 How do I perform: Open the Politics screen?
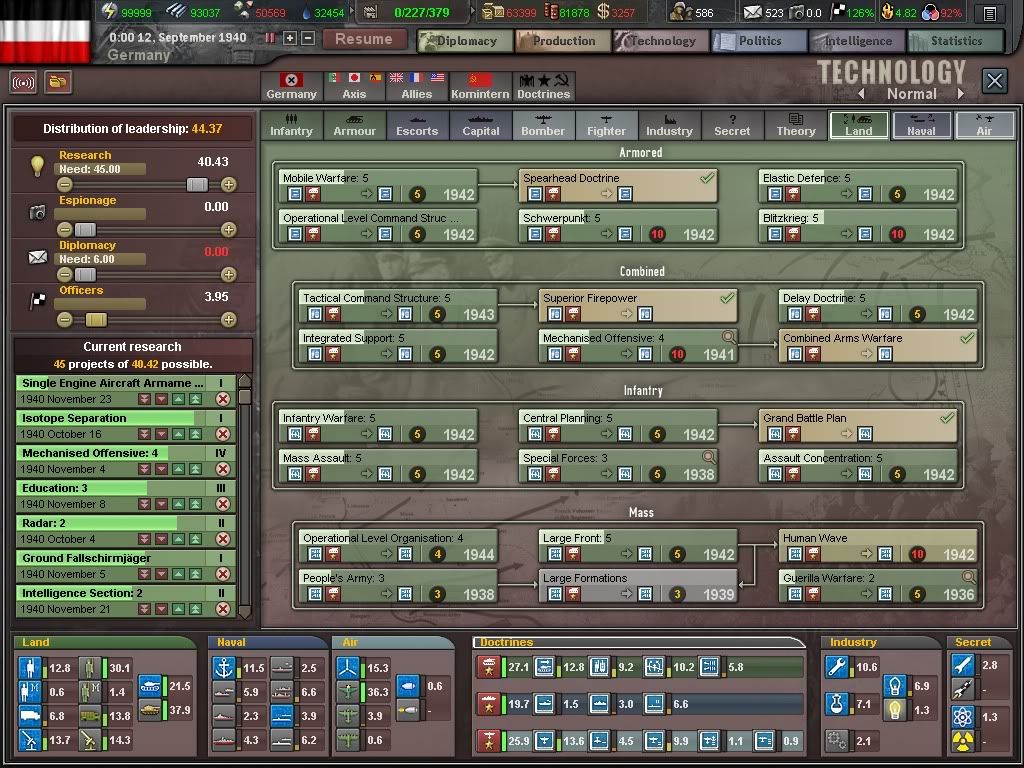[x=759, y=41]
